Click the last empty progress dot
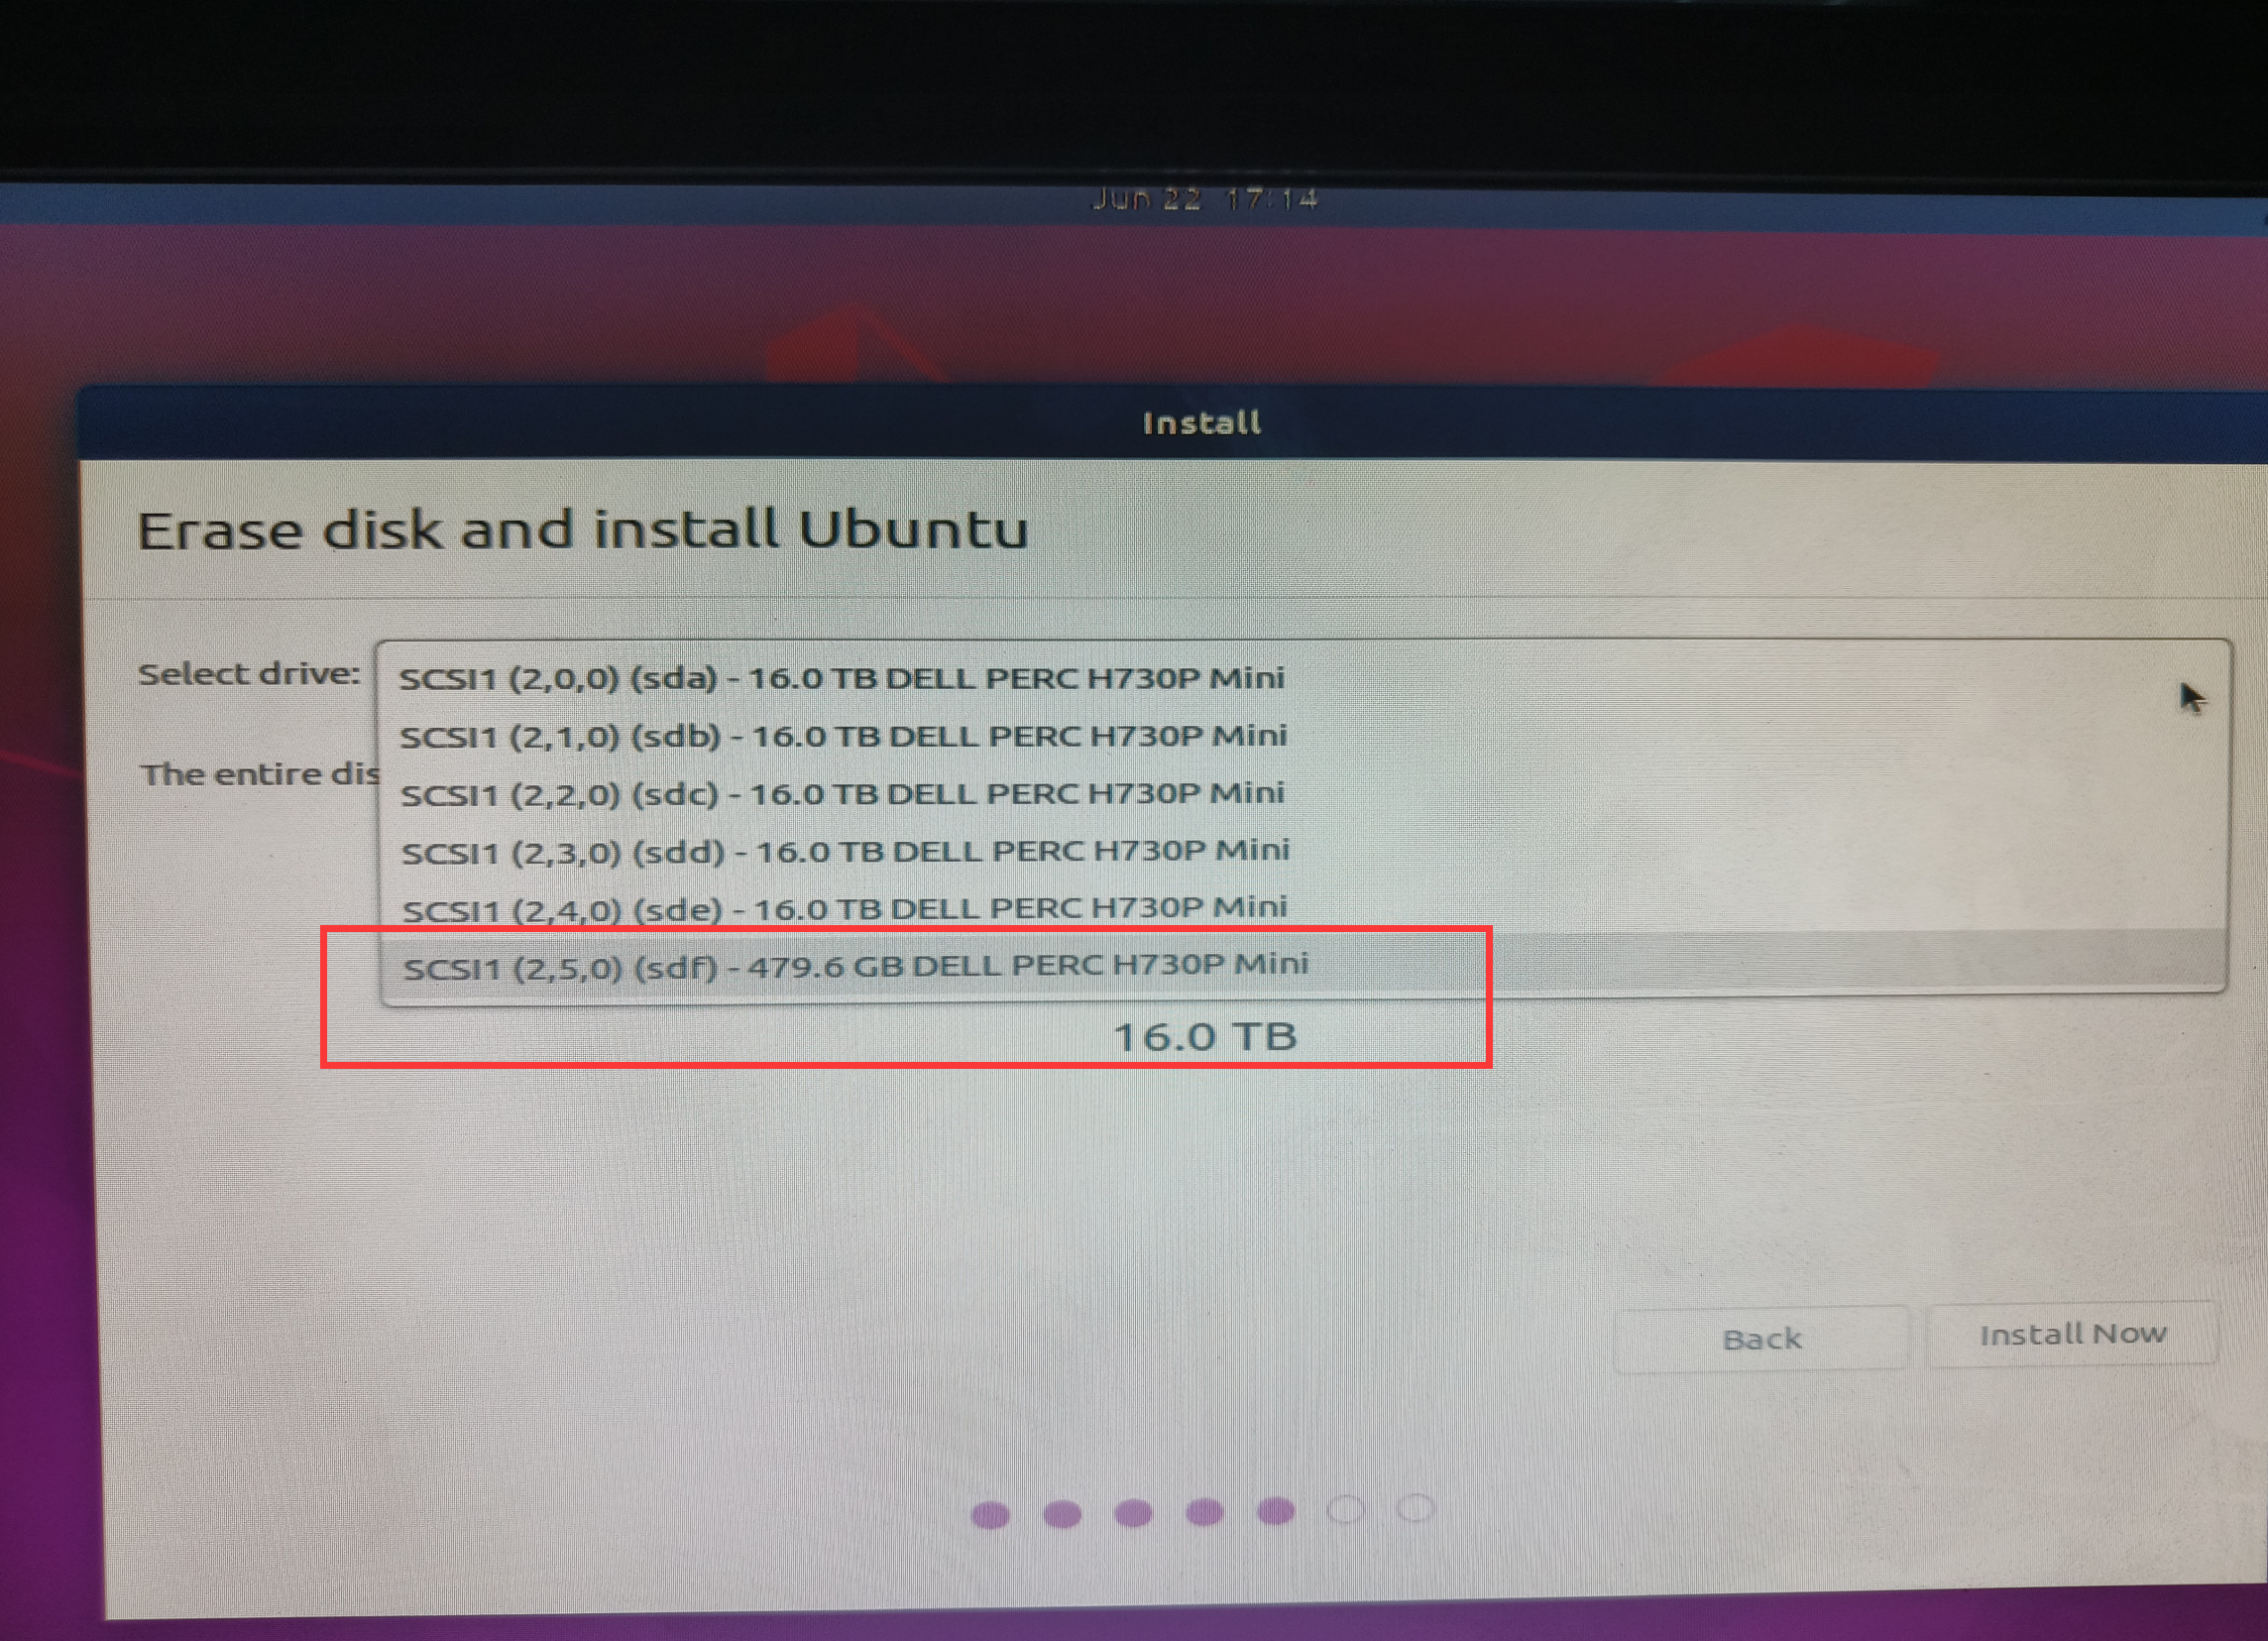Screen dimensions: 2268x1641 click(1416, 1508)
